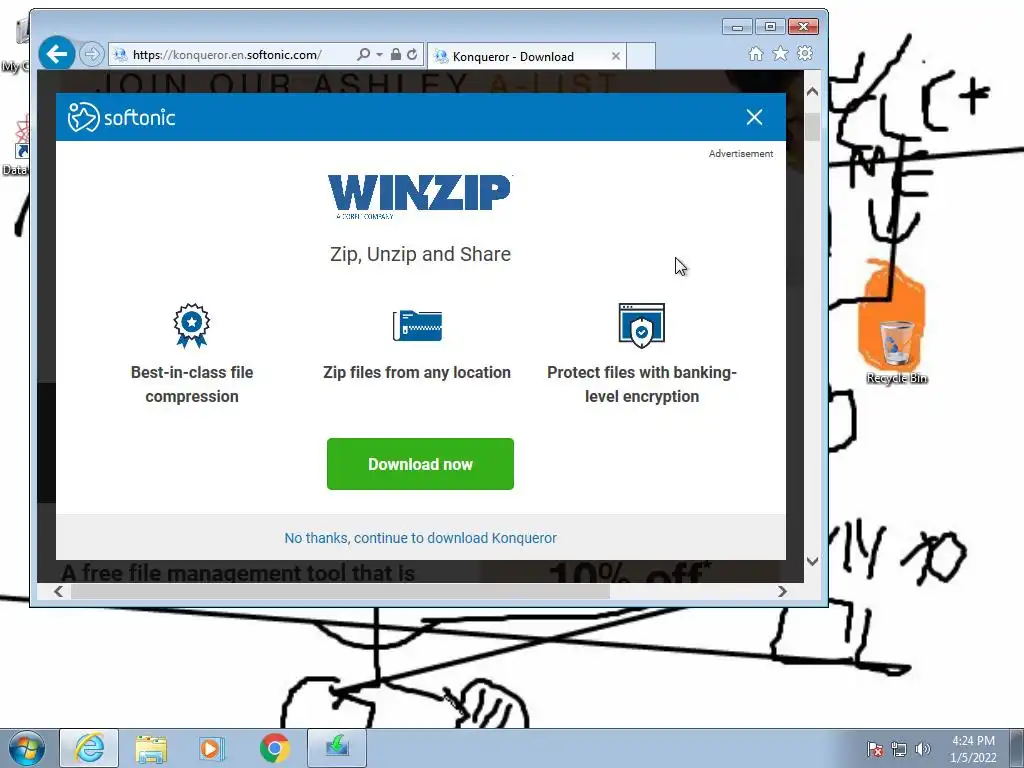Close the Konqueror - Download tab
Screen dimensions: 1024x768
tap(615, 56)
